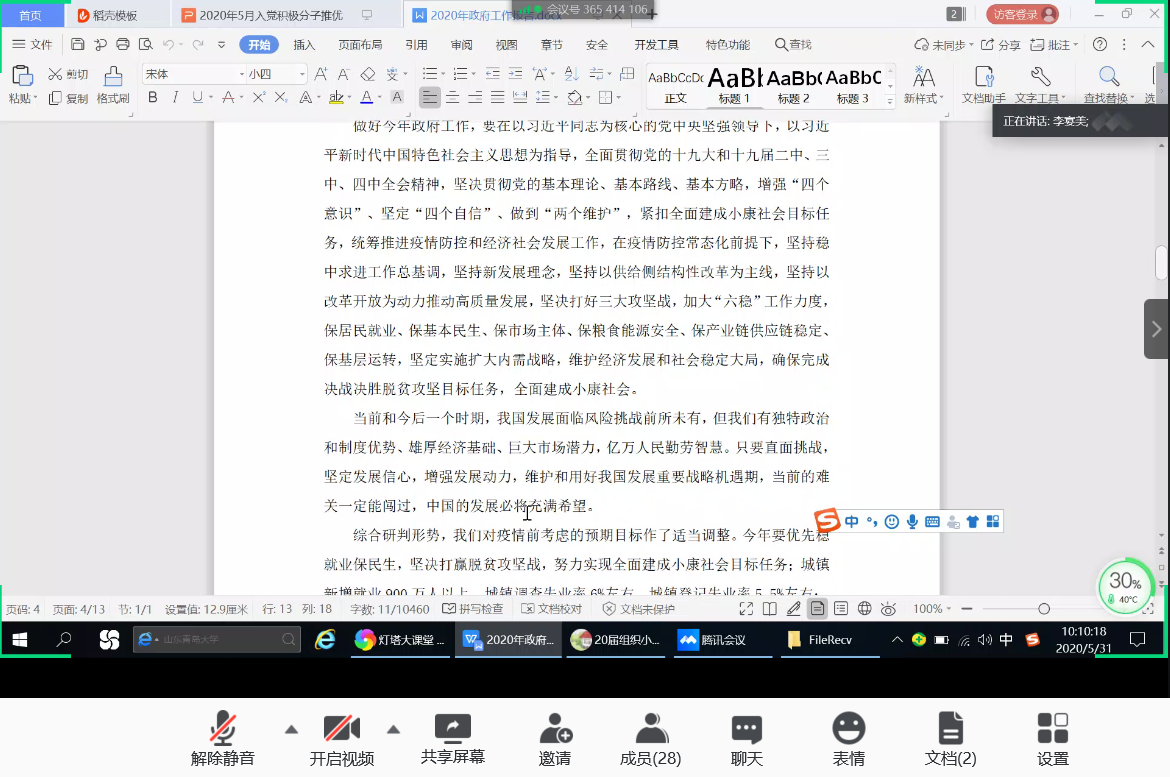Open the font color dropdown arrow

coord(379,97)
